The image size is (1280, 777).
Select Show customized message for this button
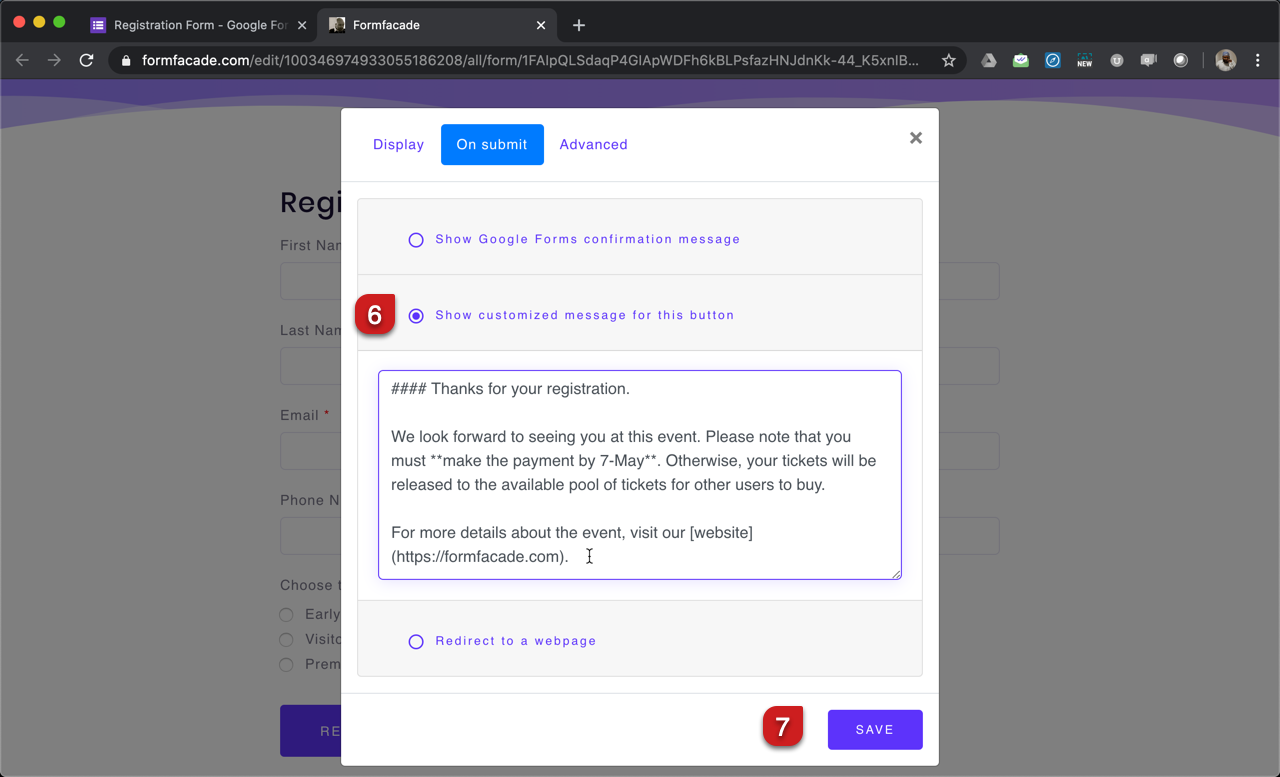[x=416, y=316]
